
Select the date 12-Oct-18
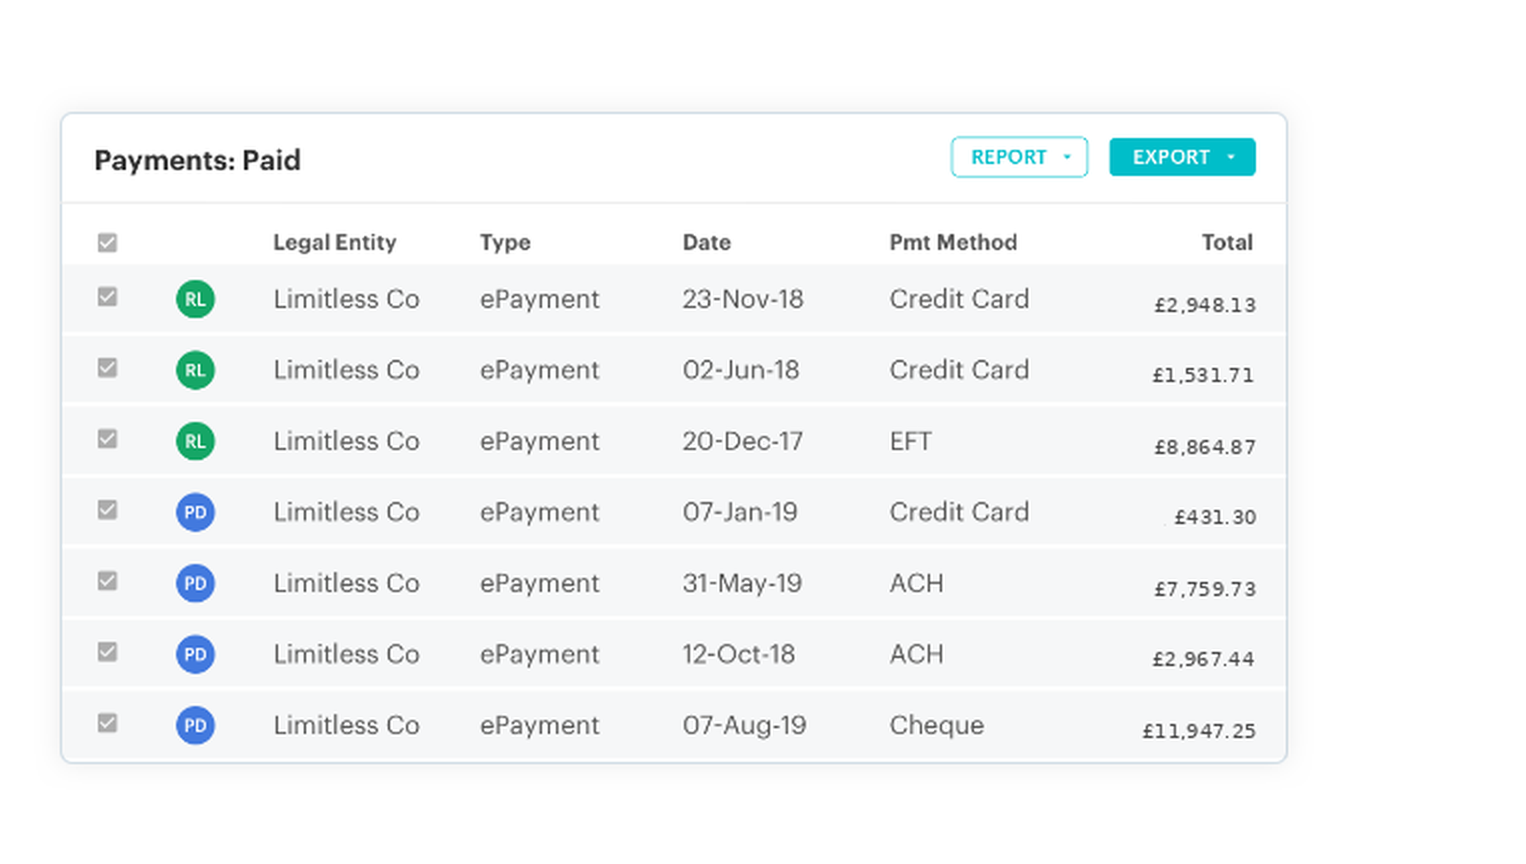tap(739, 654)
